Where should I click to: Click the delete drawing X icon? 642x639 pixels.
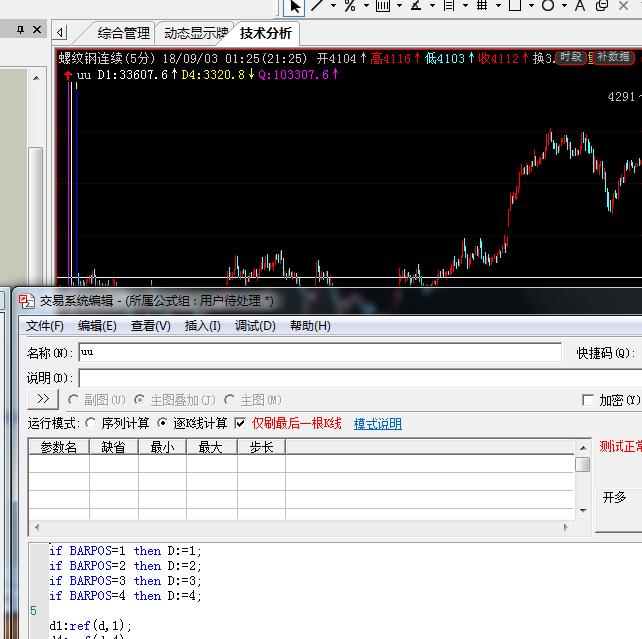pyautogui.click(x=624, y=5)
